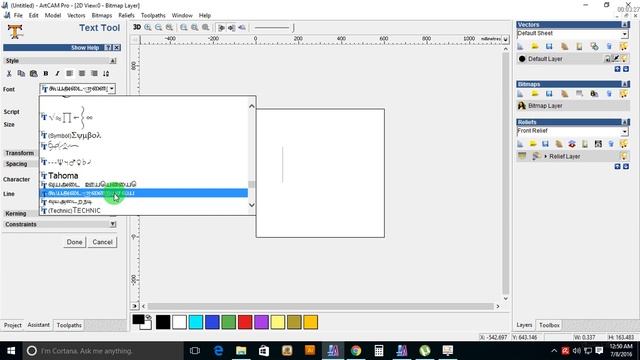Image resolution: width=640 pixels, height=360 pixels.
Task: Open the Vectors menu
Action: (76, 16)
